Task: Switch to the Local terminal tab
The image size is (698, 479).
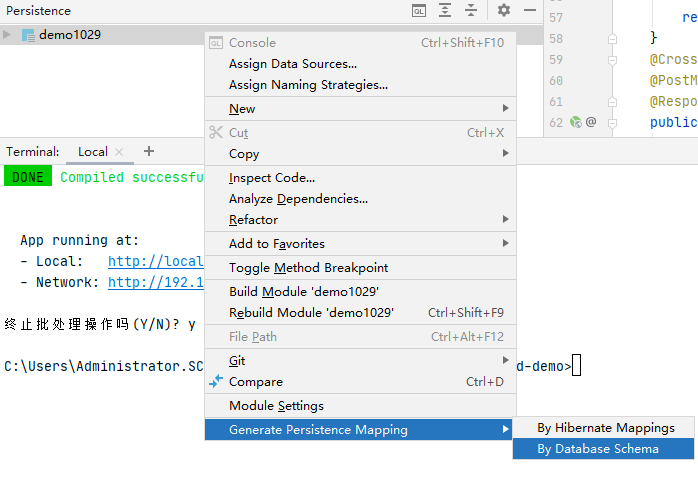Action: (x=93, y=152)
